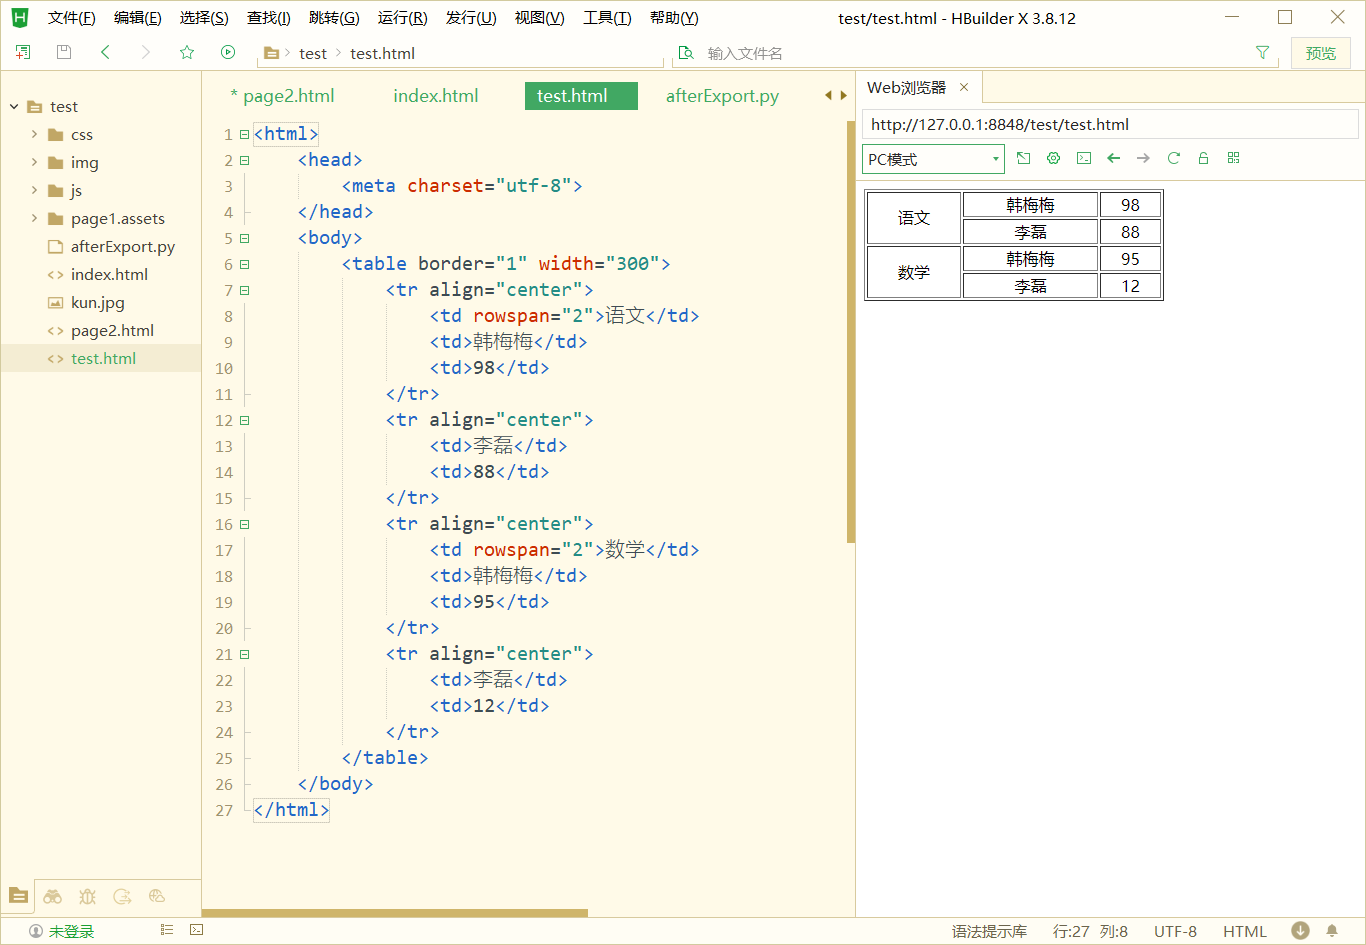
Task: Open the project manager folder icon at bottom
Action: click(x=18, y=896)
